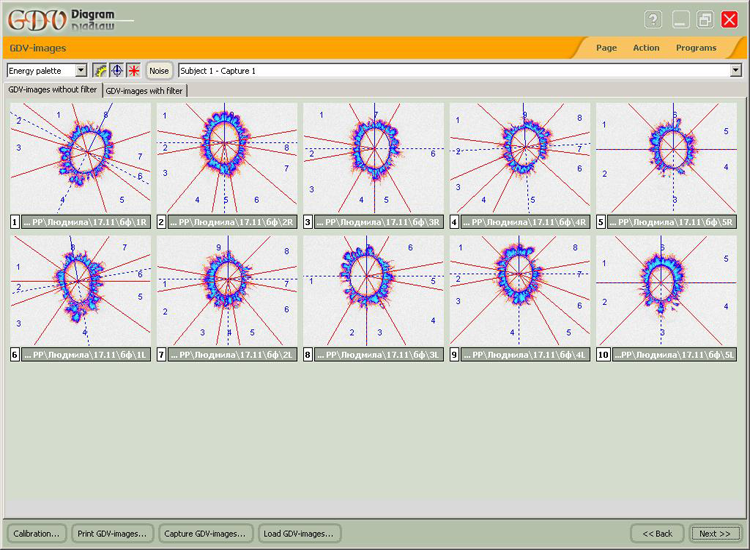Open the Programs menu
Image resolution: width=750 pixels, height=550 pixels.
coord(696,47)
